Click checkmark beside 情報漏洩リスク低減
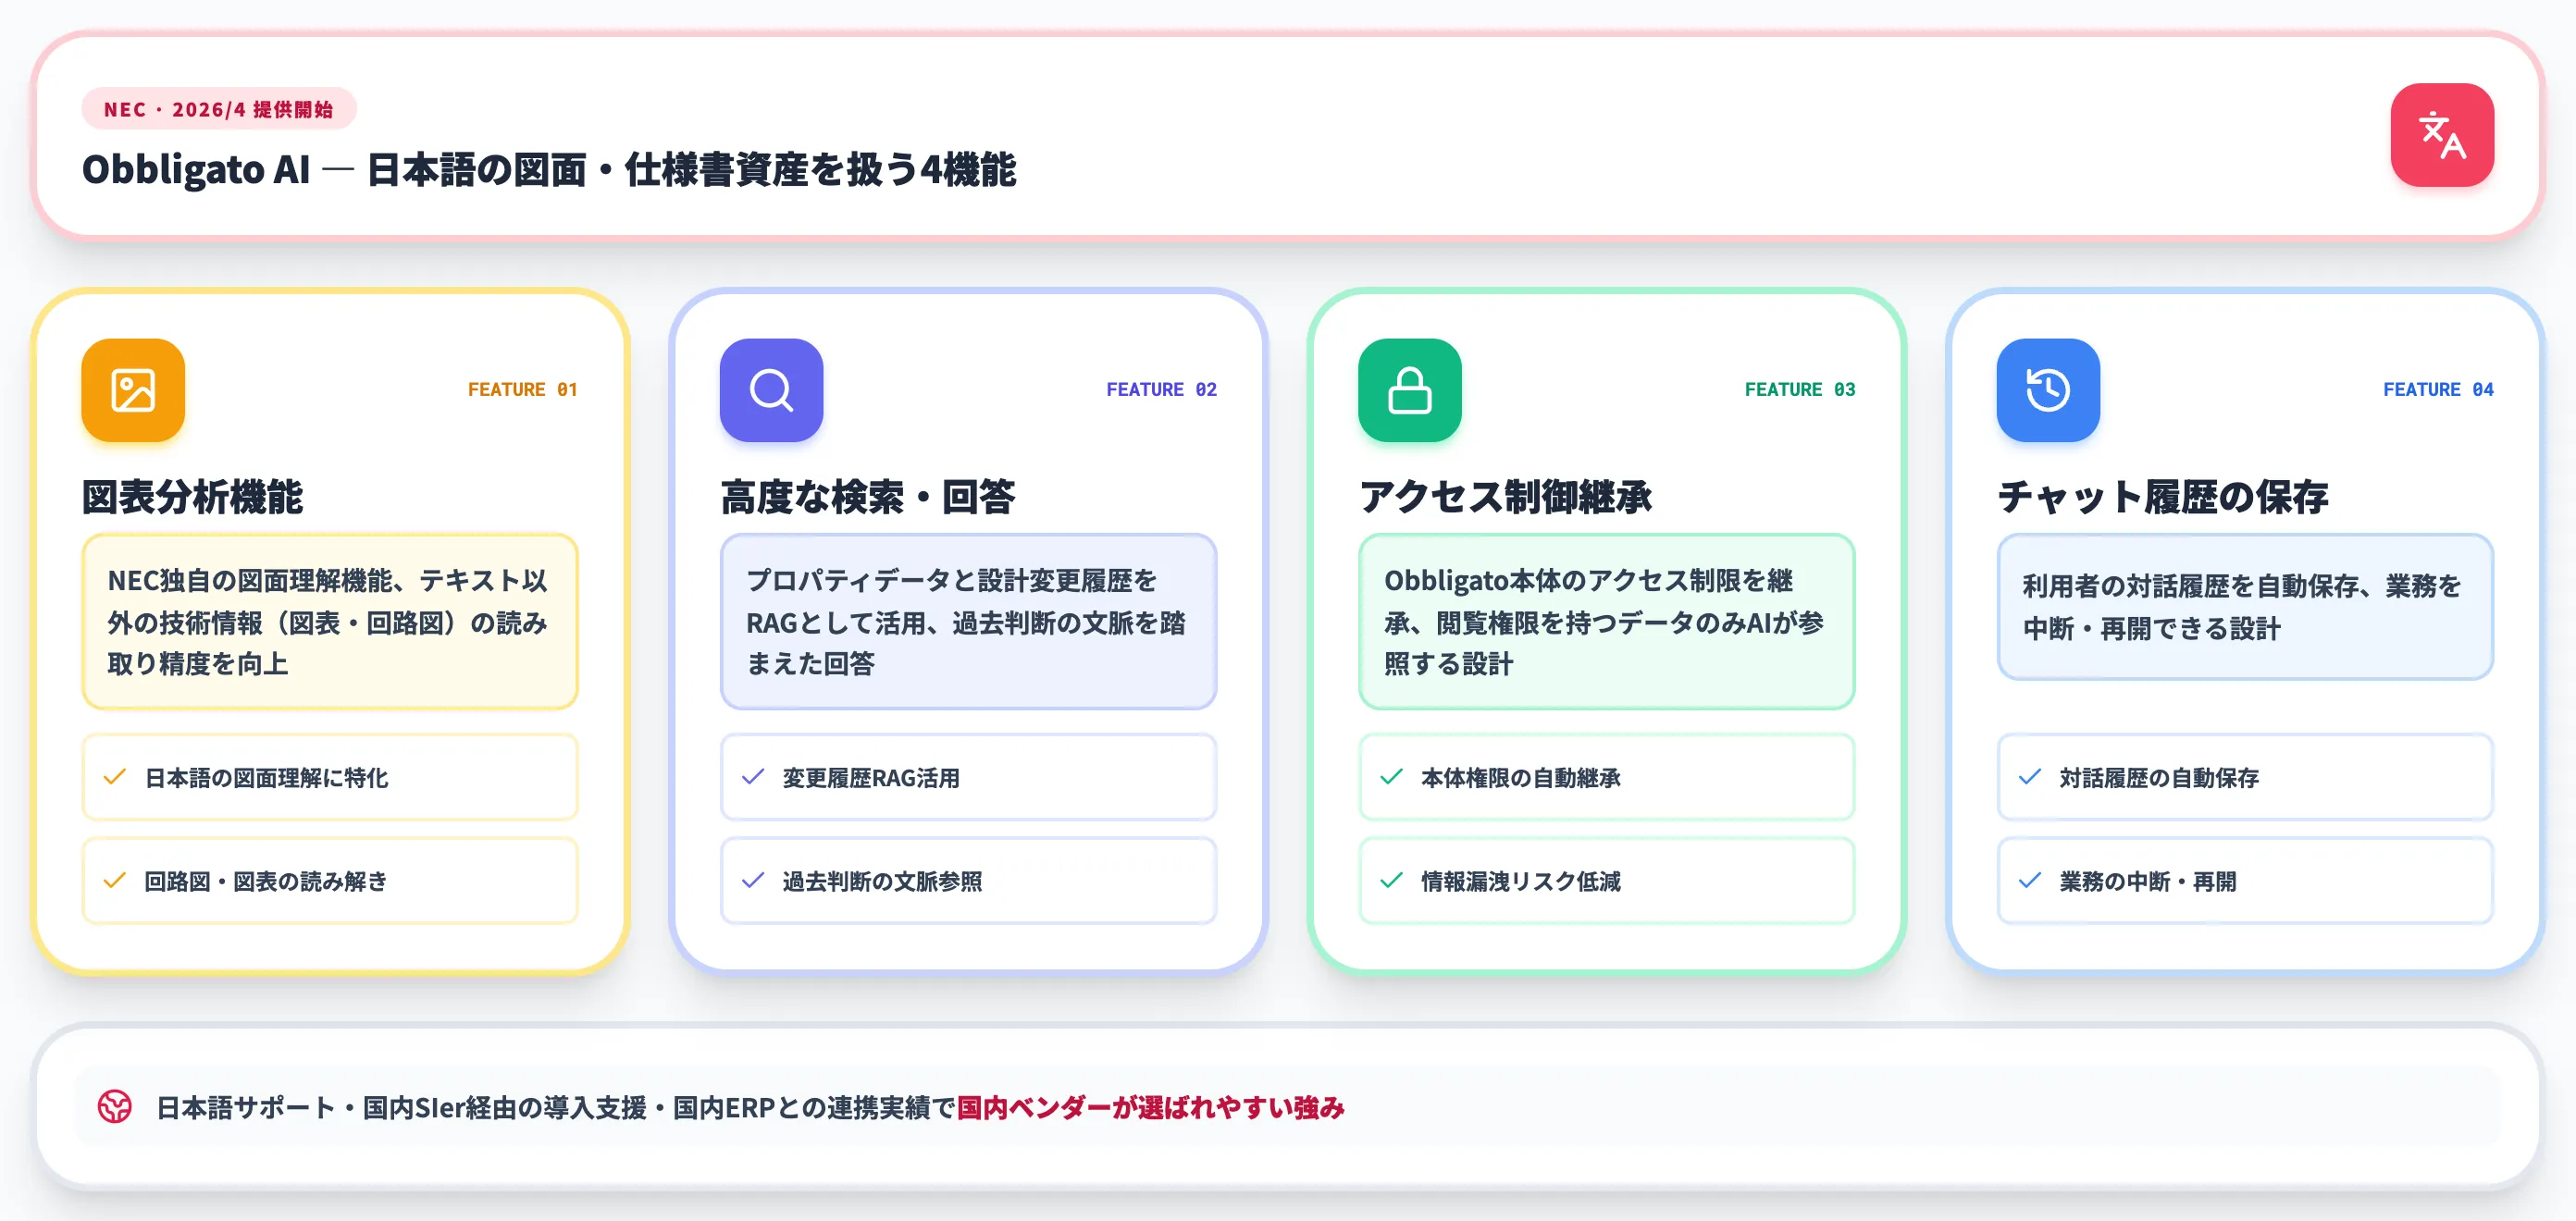 pyautogui.click(x=1391, y=880)
